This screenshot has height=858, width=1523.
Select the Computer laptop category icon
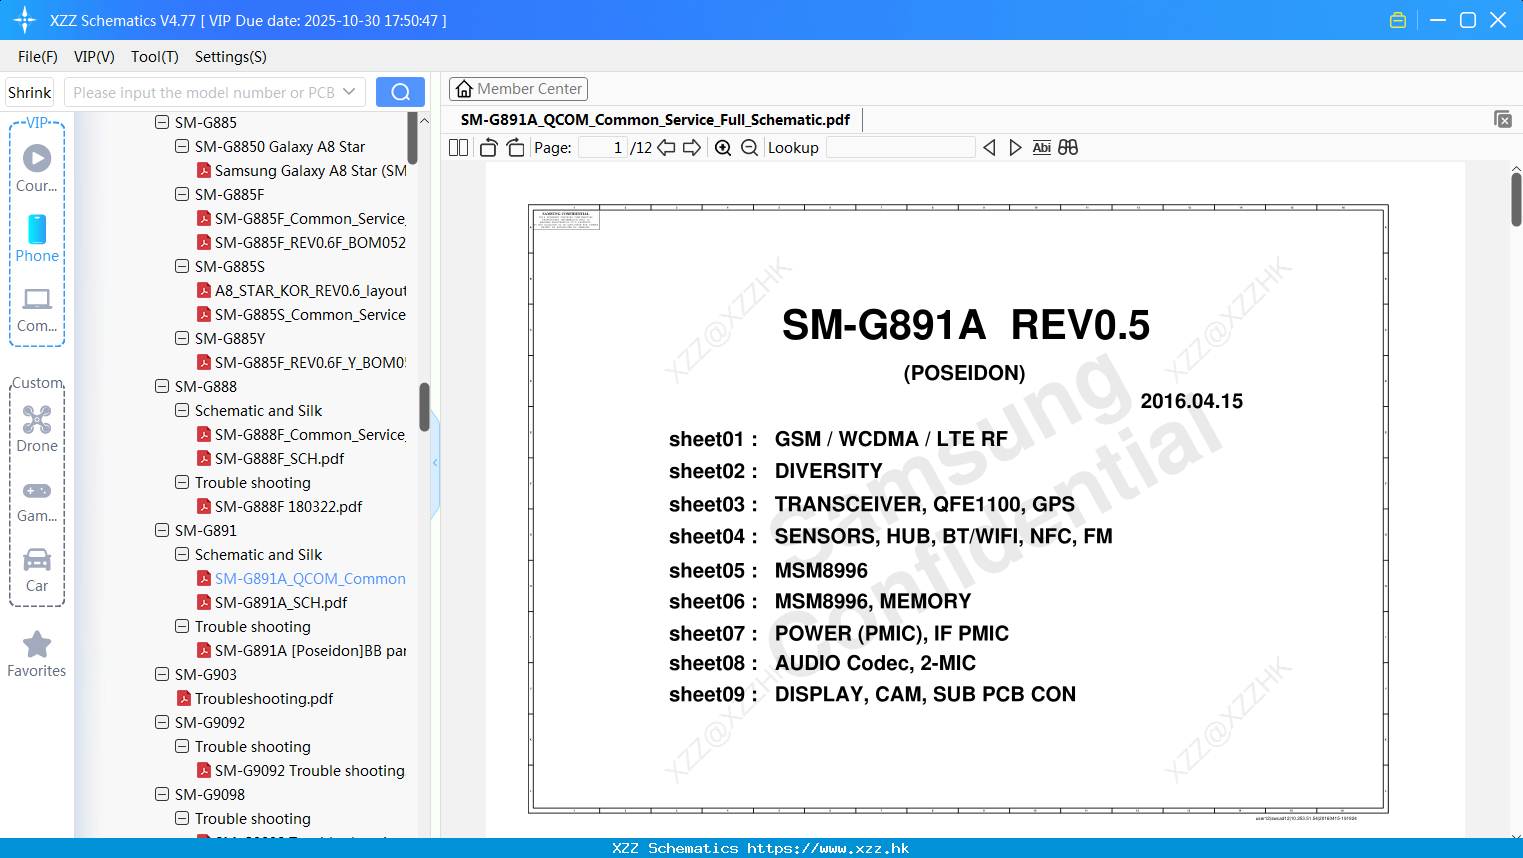(37, 299)
